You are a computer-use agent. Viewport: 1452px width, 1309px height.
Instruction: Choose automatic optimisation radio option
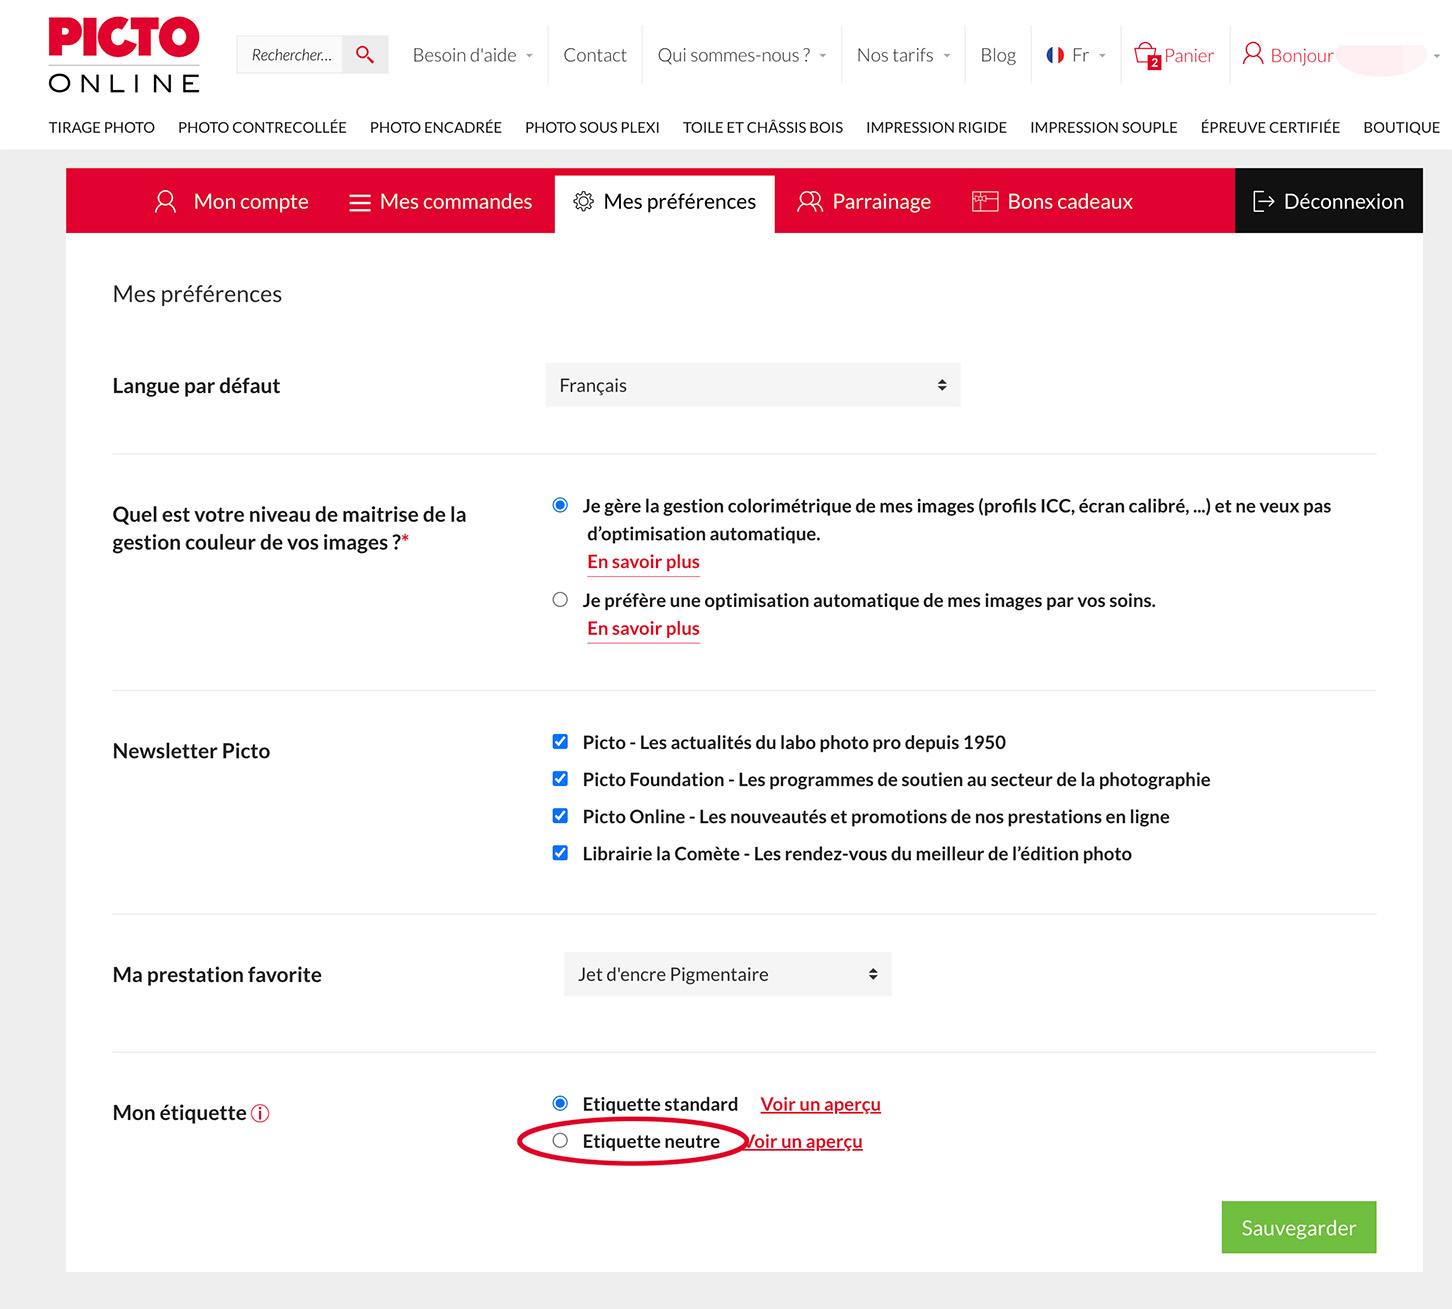(x=560, y=600)
